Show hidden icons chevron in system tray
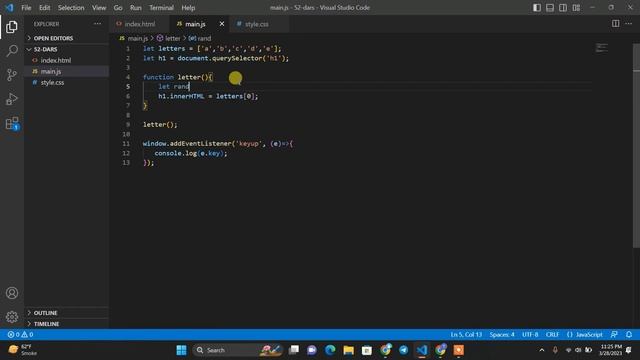Screen dimensions: 640x360 542,350
